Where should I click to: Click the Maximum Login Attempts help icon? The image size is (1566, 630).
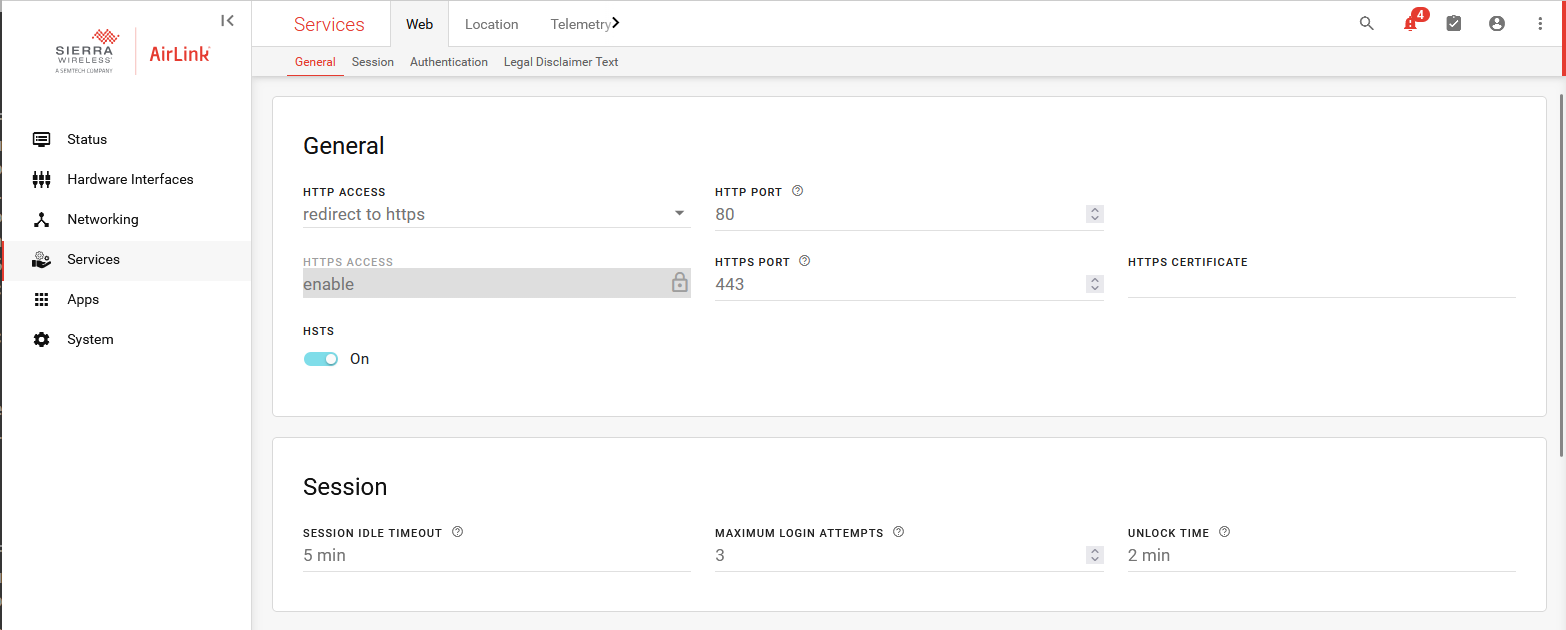tap(898, 532)
